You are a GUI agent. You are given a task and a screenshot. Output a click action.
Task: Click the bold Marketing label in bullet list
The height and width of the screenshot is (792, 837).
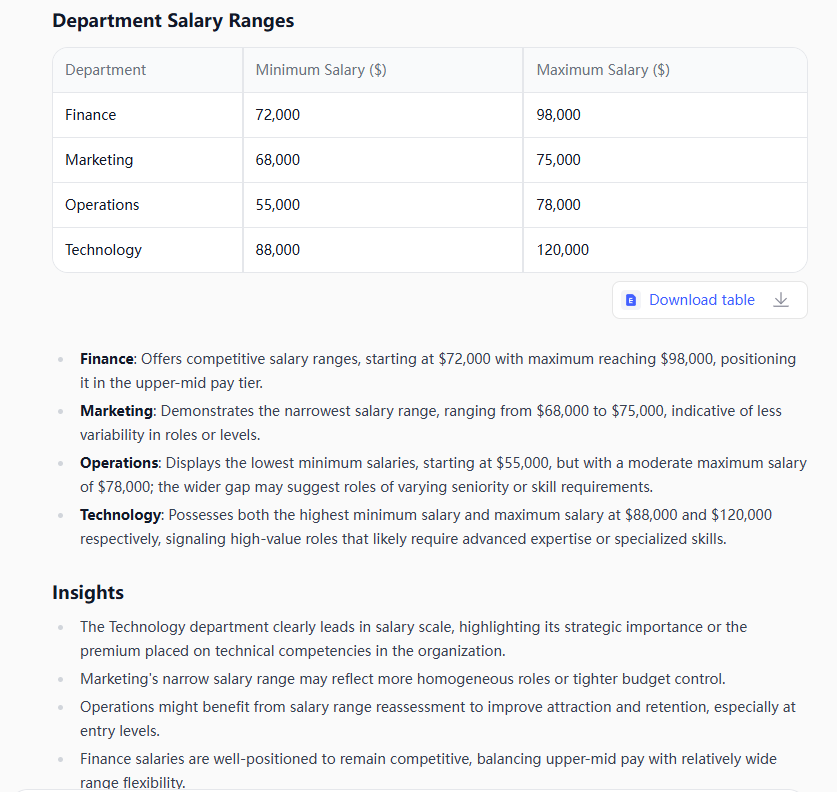[x=116, y=411]
